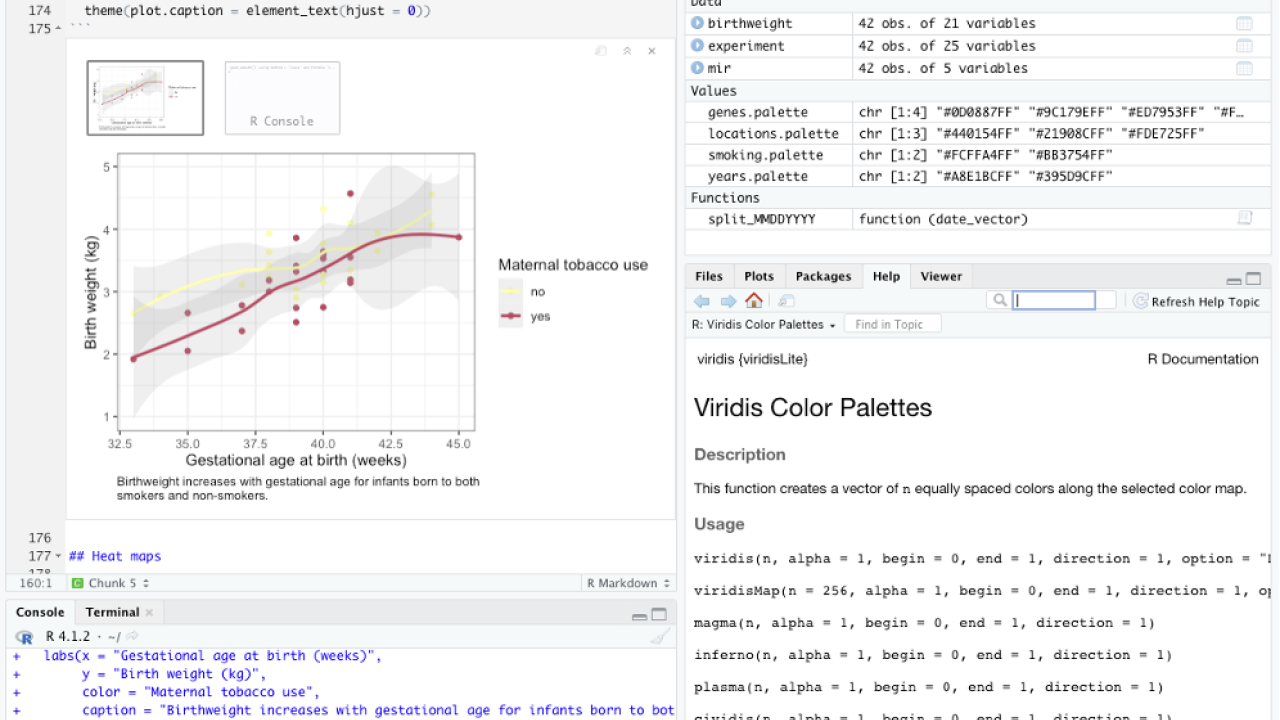Click the 'R 4.1.2' version label in Console
Screen dimensions: 1280x720
click(x=67, y=636)
